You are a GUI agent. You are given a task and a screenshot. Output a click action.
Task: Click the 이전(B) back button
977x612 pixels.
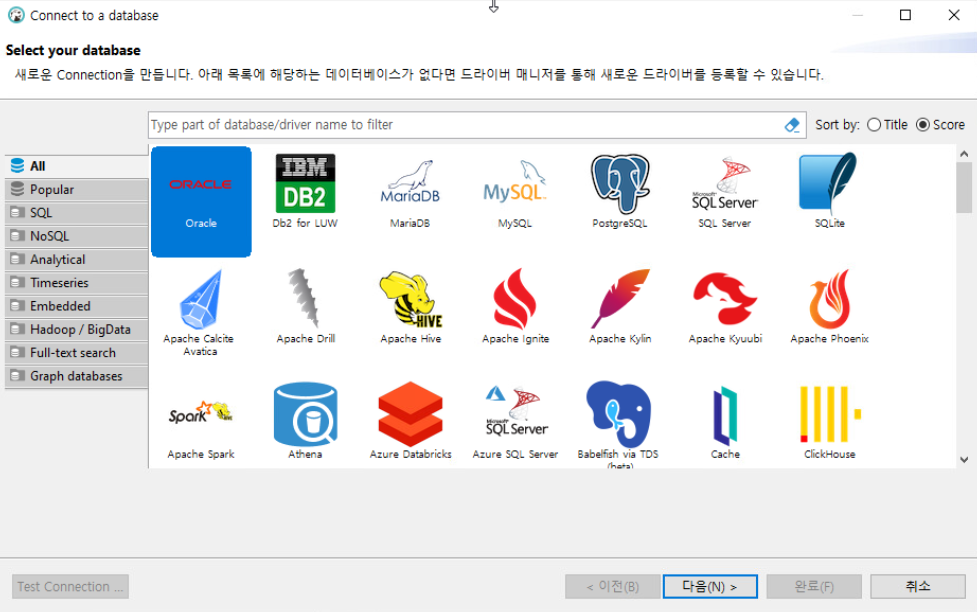point(612,586)
